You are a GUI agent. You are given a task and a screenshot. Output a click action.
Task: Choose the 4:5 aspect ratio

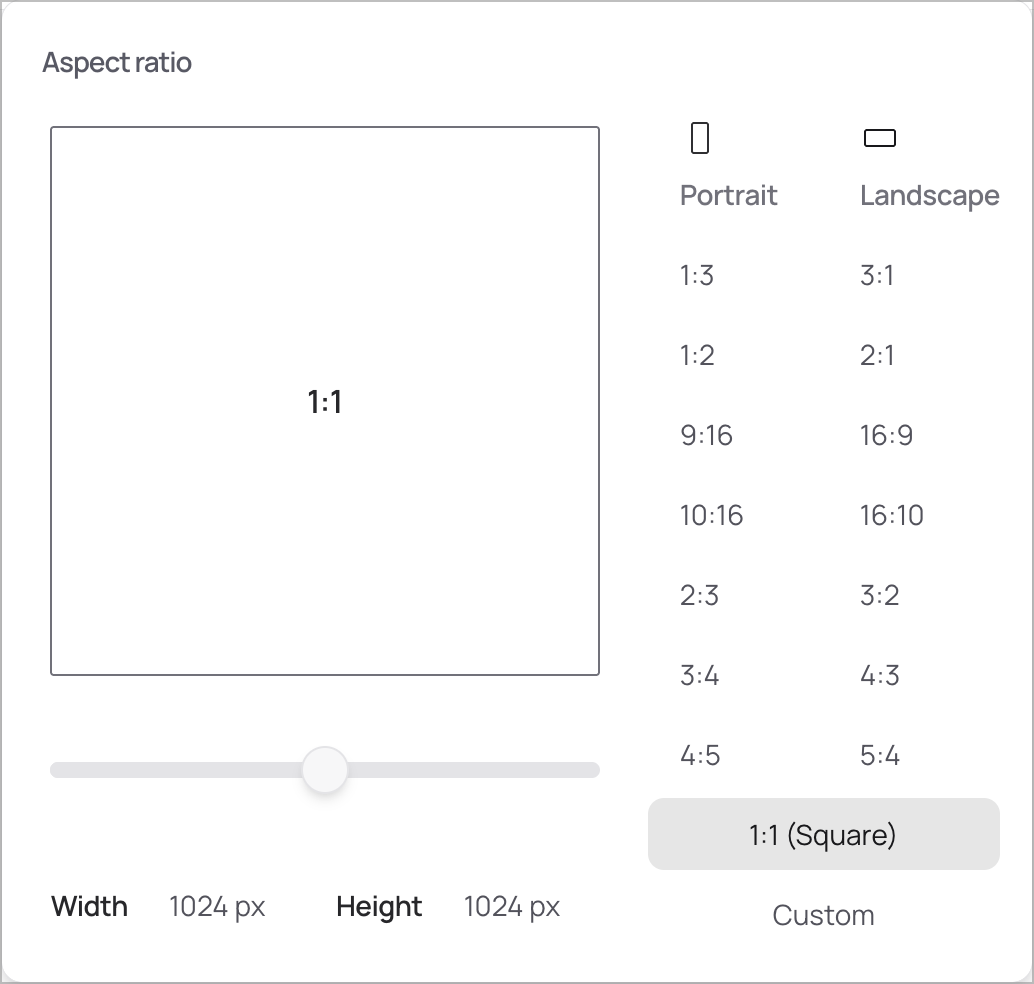pos(701,756)
